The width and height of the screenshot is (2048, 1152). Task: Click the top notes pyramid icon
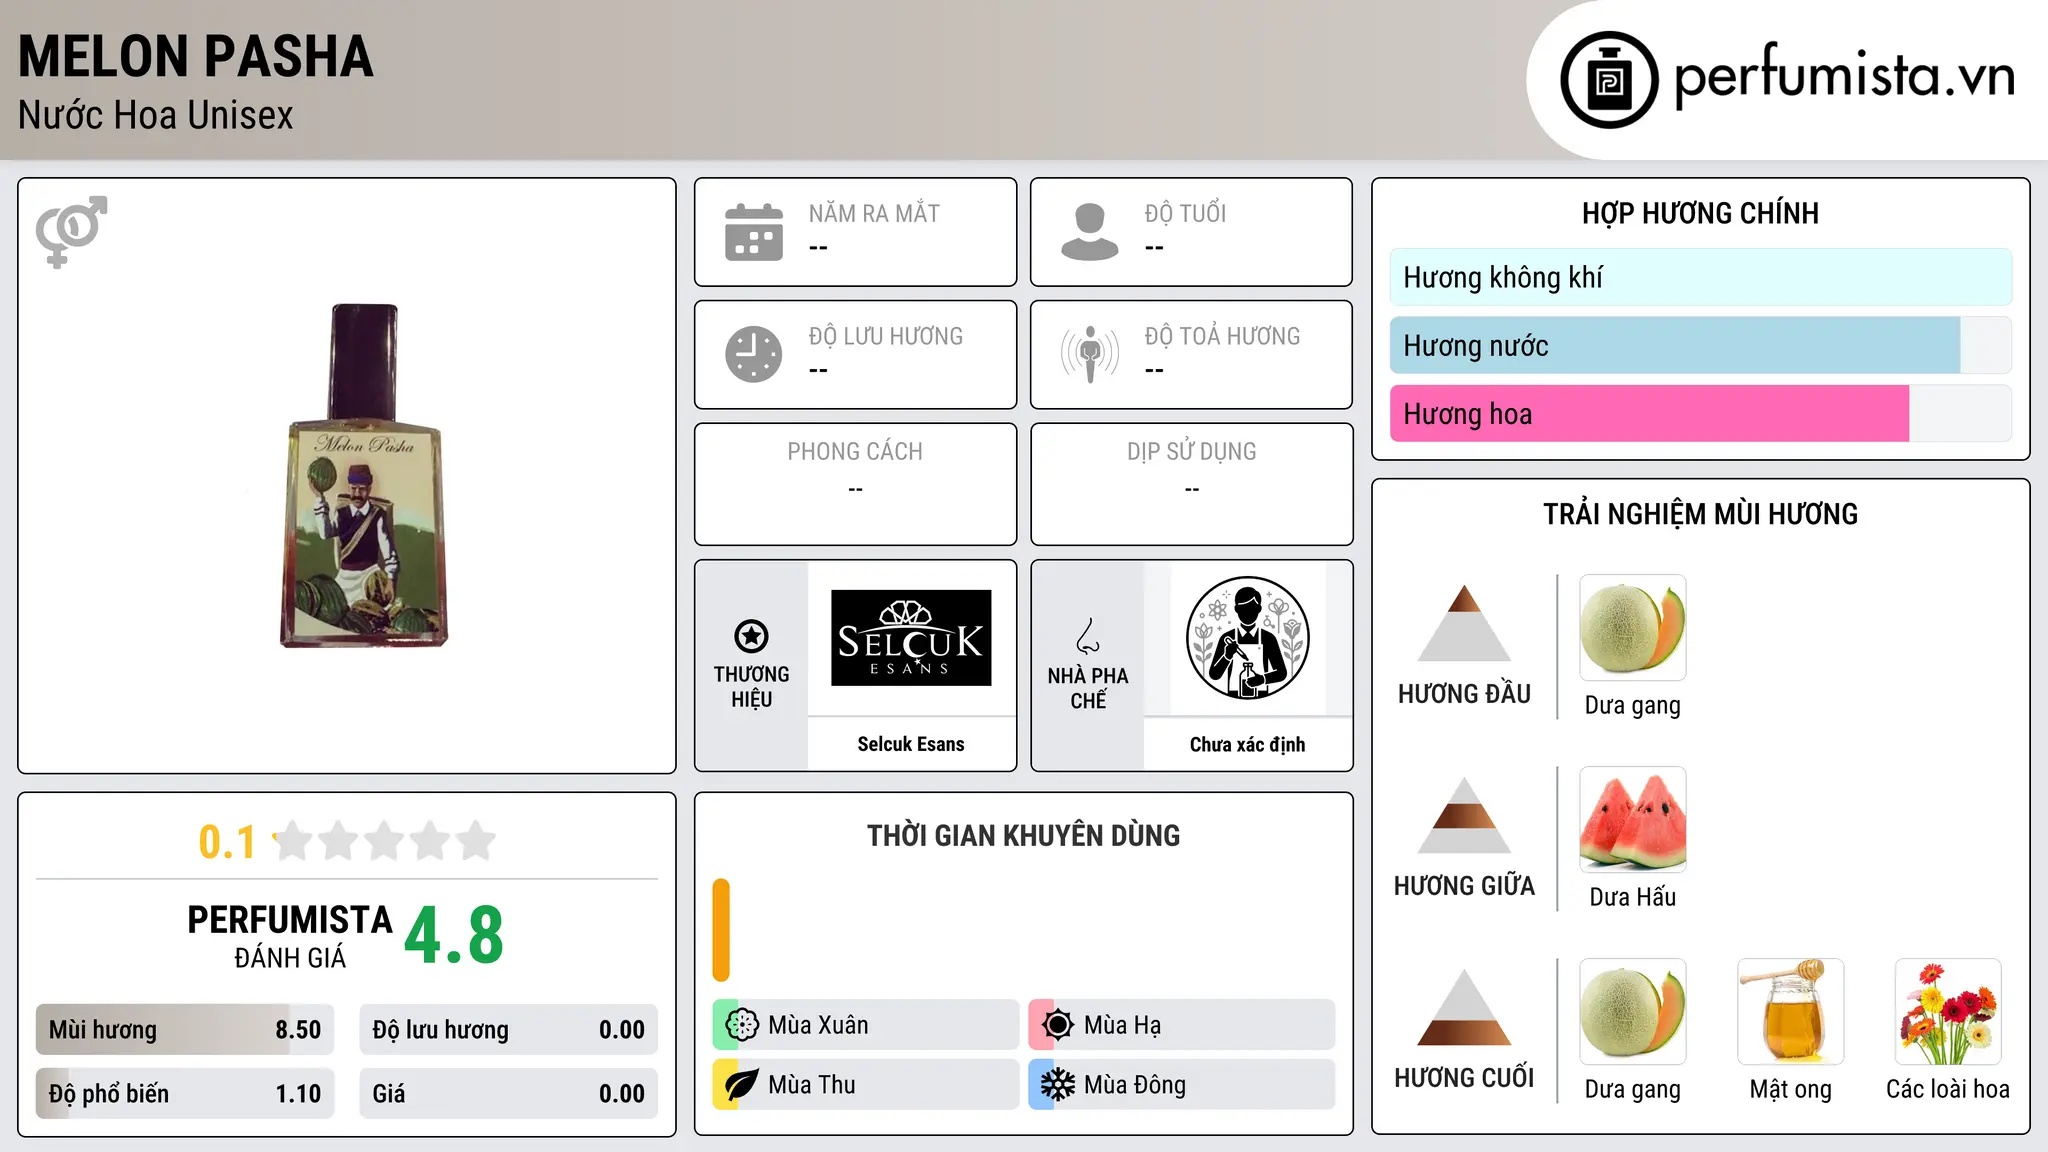[1464, 623]
